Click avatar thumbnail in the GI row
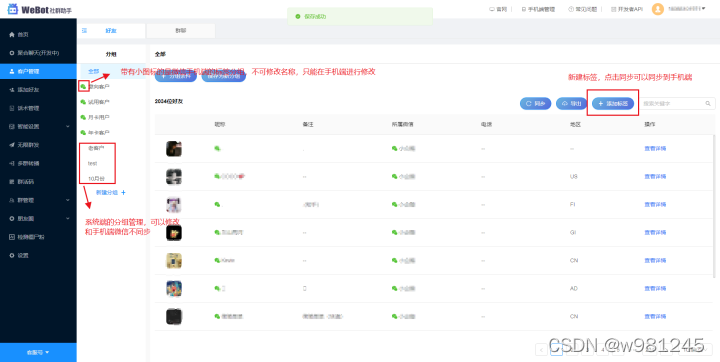This screenshot has height=362, width=720. tap(174, 232)
